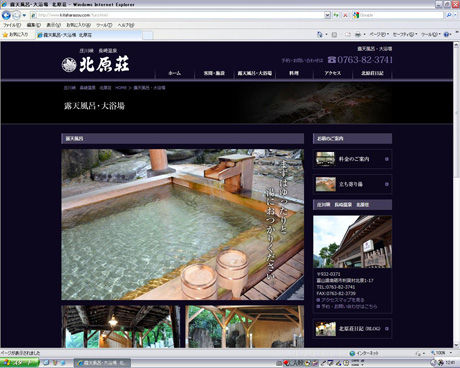Image resolution: width=460 pixels, height=368 pixels.
Task: Expand the address bar history dropdown
Action: click(x=327, y=15)
